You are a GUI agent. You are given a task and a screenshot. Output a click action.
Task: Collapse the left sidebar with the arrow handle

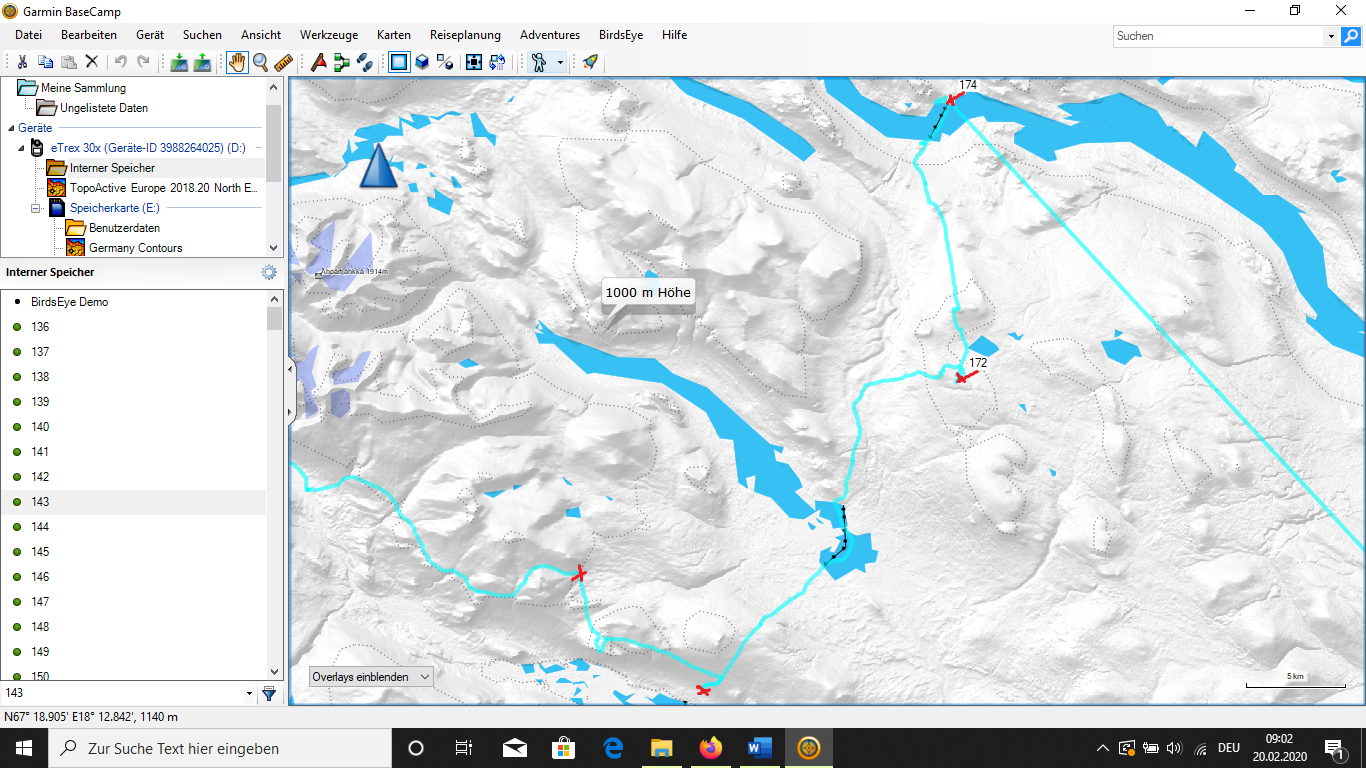tap(289, 369)
